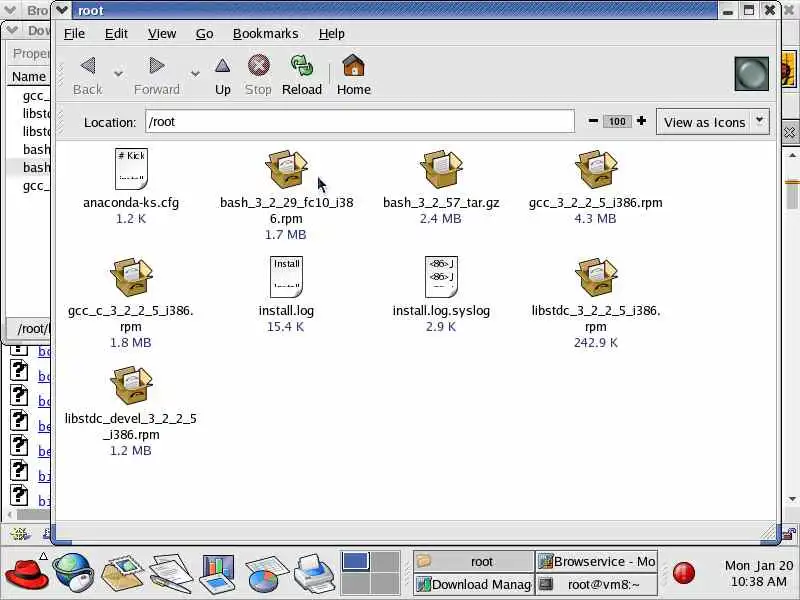Select the libstdc_3_2_2_5_i386.rpm package icon
Image resolution: width=800 pixels, height=600 pixels.
(596, 277)
